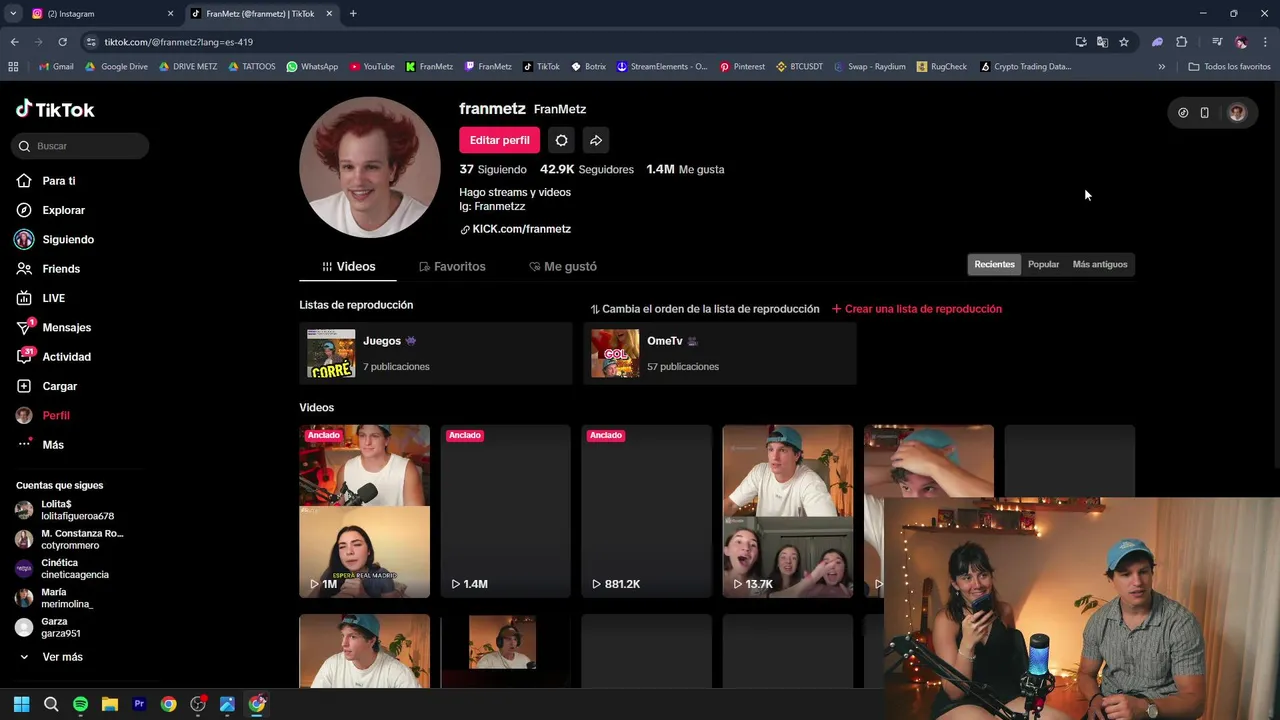Open Chrome media control icon
The height and width of the screenshot is (720, 1280).
pyautogui.click(x=1217, y=42)
